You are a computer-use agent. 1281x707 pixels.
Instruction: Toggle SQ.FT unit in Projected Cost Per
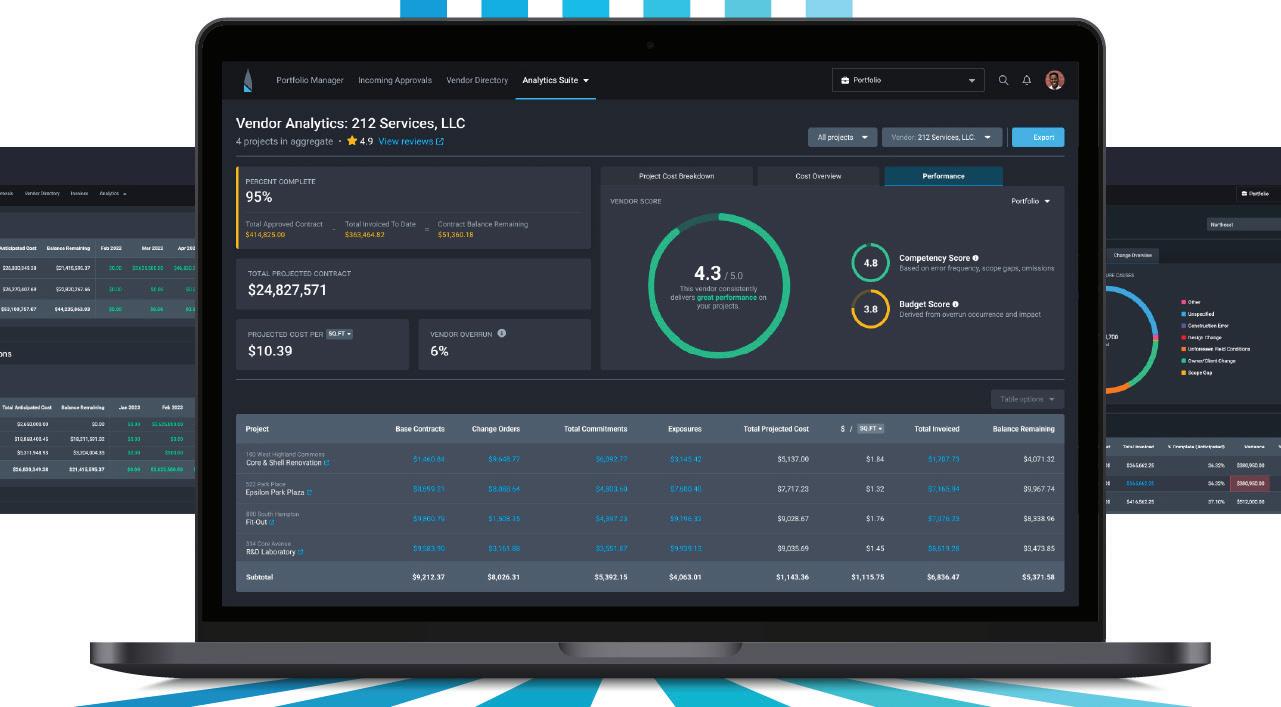coord(340,334)
